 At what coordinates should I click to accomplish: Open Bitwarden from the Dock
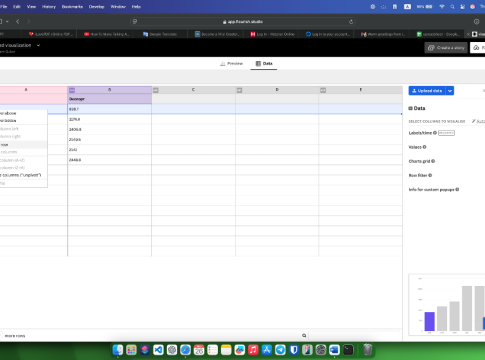(294, 350)
